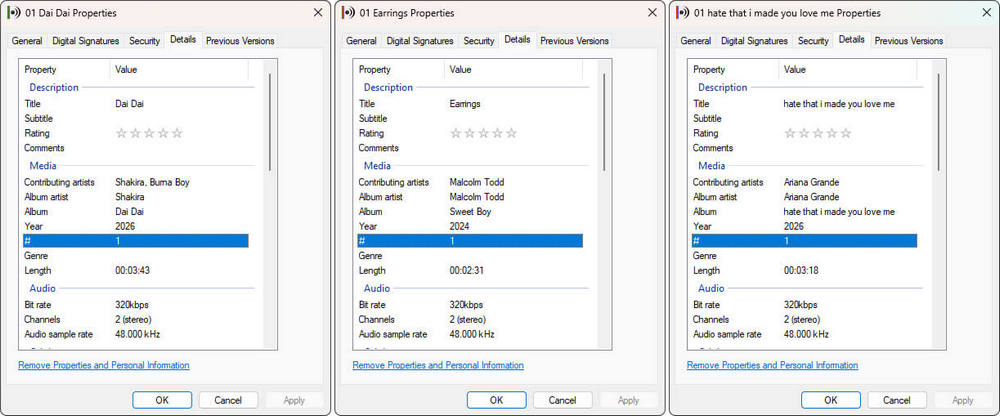The width and height of the screenshot is (1000, 416).
Task: Click Cancel in hate that i made you love me Properties
Action: (897, 400)
